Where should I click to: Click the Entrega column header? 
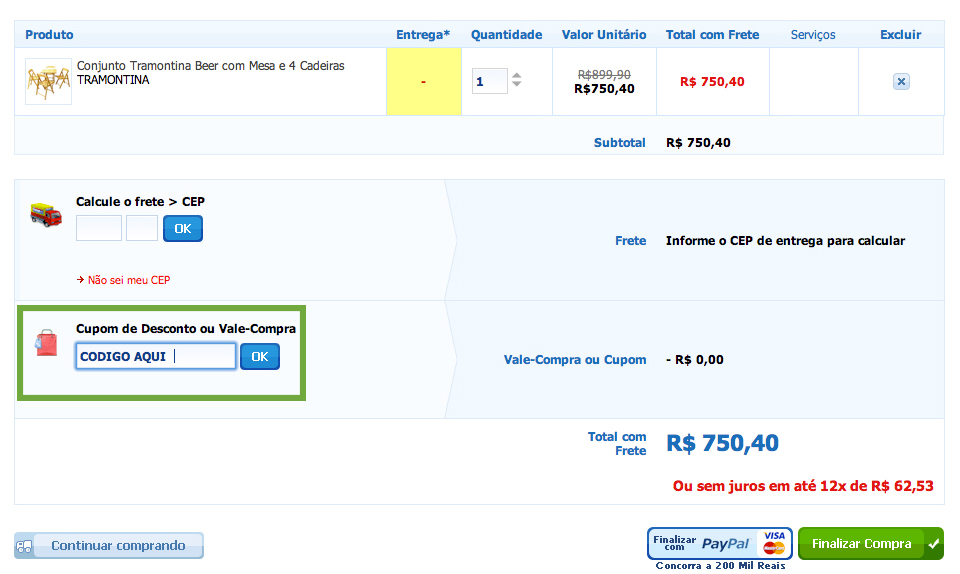423,35
